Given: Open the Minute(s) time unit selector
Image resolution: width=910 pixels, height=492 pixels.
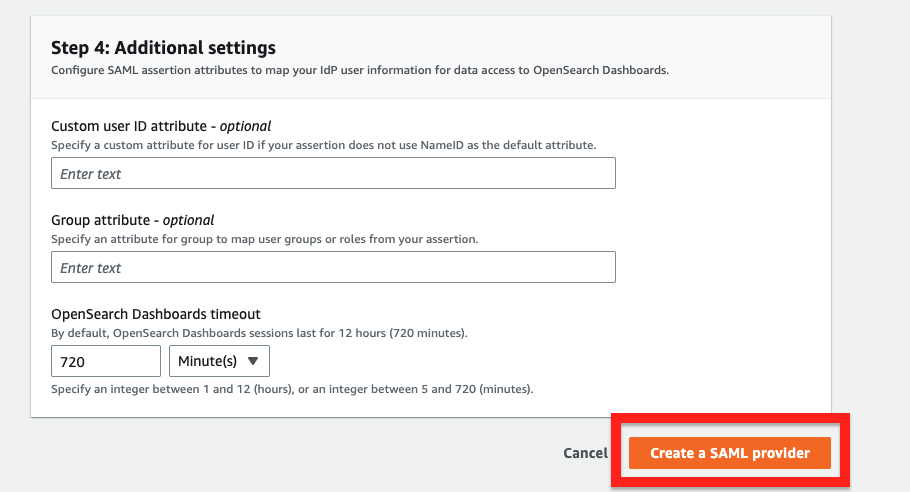Looking at the screenshot, I should coord(219,361).
